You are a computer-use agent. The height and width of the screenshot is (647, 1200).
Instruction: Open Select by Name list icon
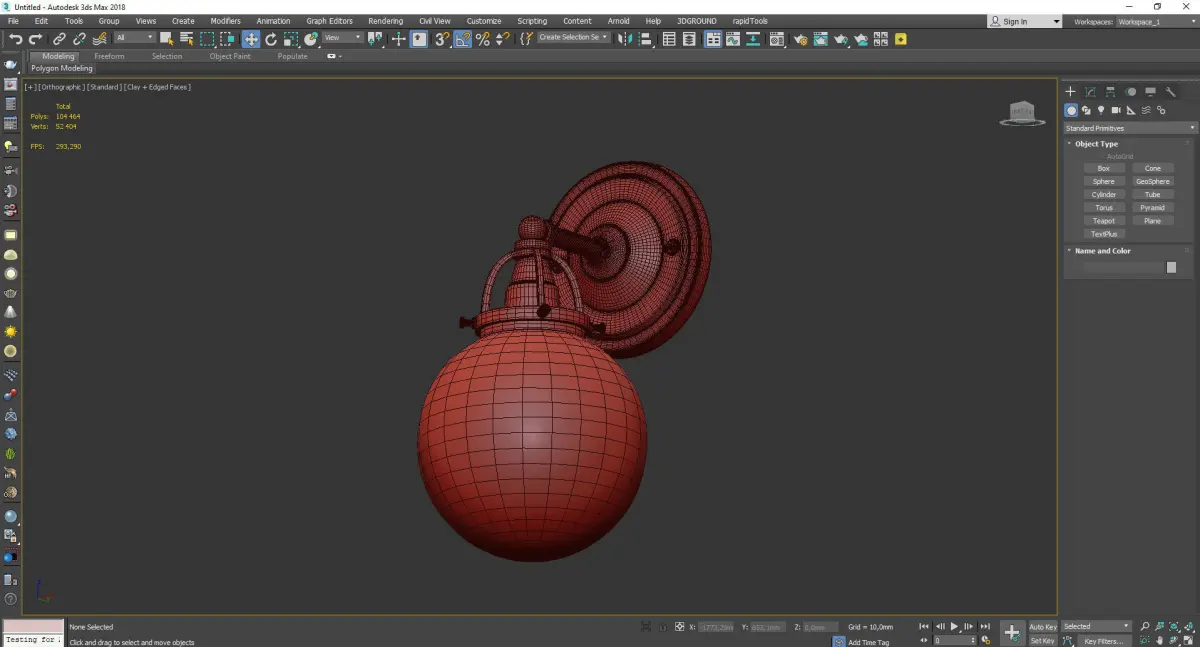186,39
